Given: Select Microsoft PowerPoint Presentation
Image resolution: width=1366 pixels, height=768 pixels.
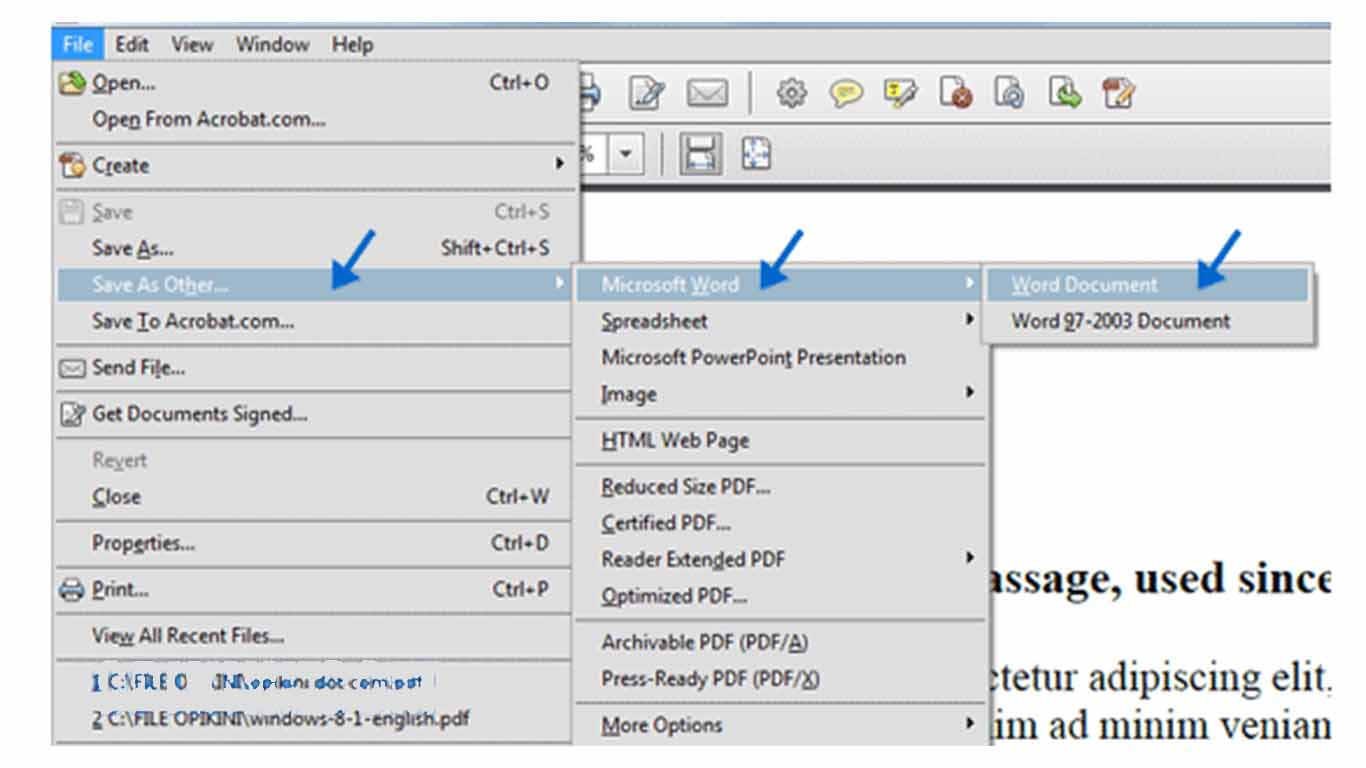Looking at the screenshot, I should pyautogui.click(x=782, y=357).
